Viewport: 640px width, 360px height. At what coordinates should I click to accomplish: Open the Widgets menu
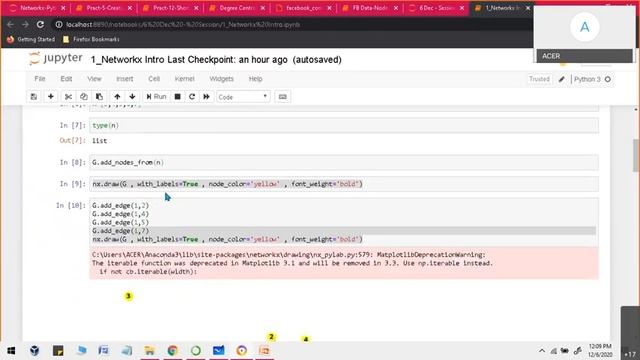pyautogui.click(x=221, y=79)
